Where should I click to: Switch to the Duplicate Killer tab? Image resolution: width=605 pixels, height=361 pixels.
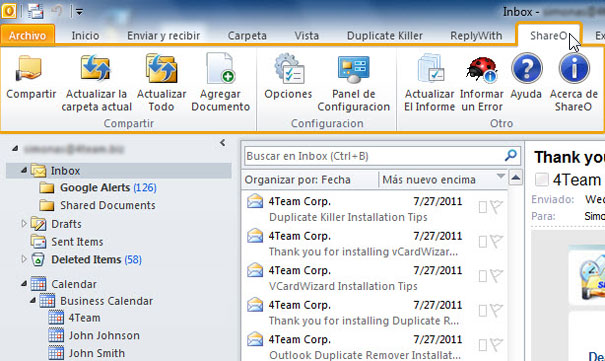point(385,36)
